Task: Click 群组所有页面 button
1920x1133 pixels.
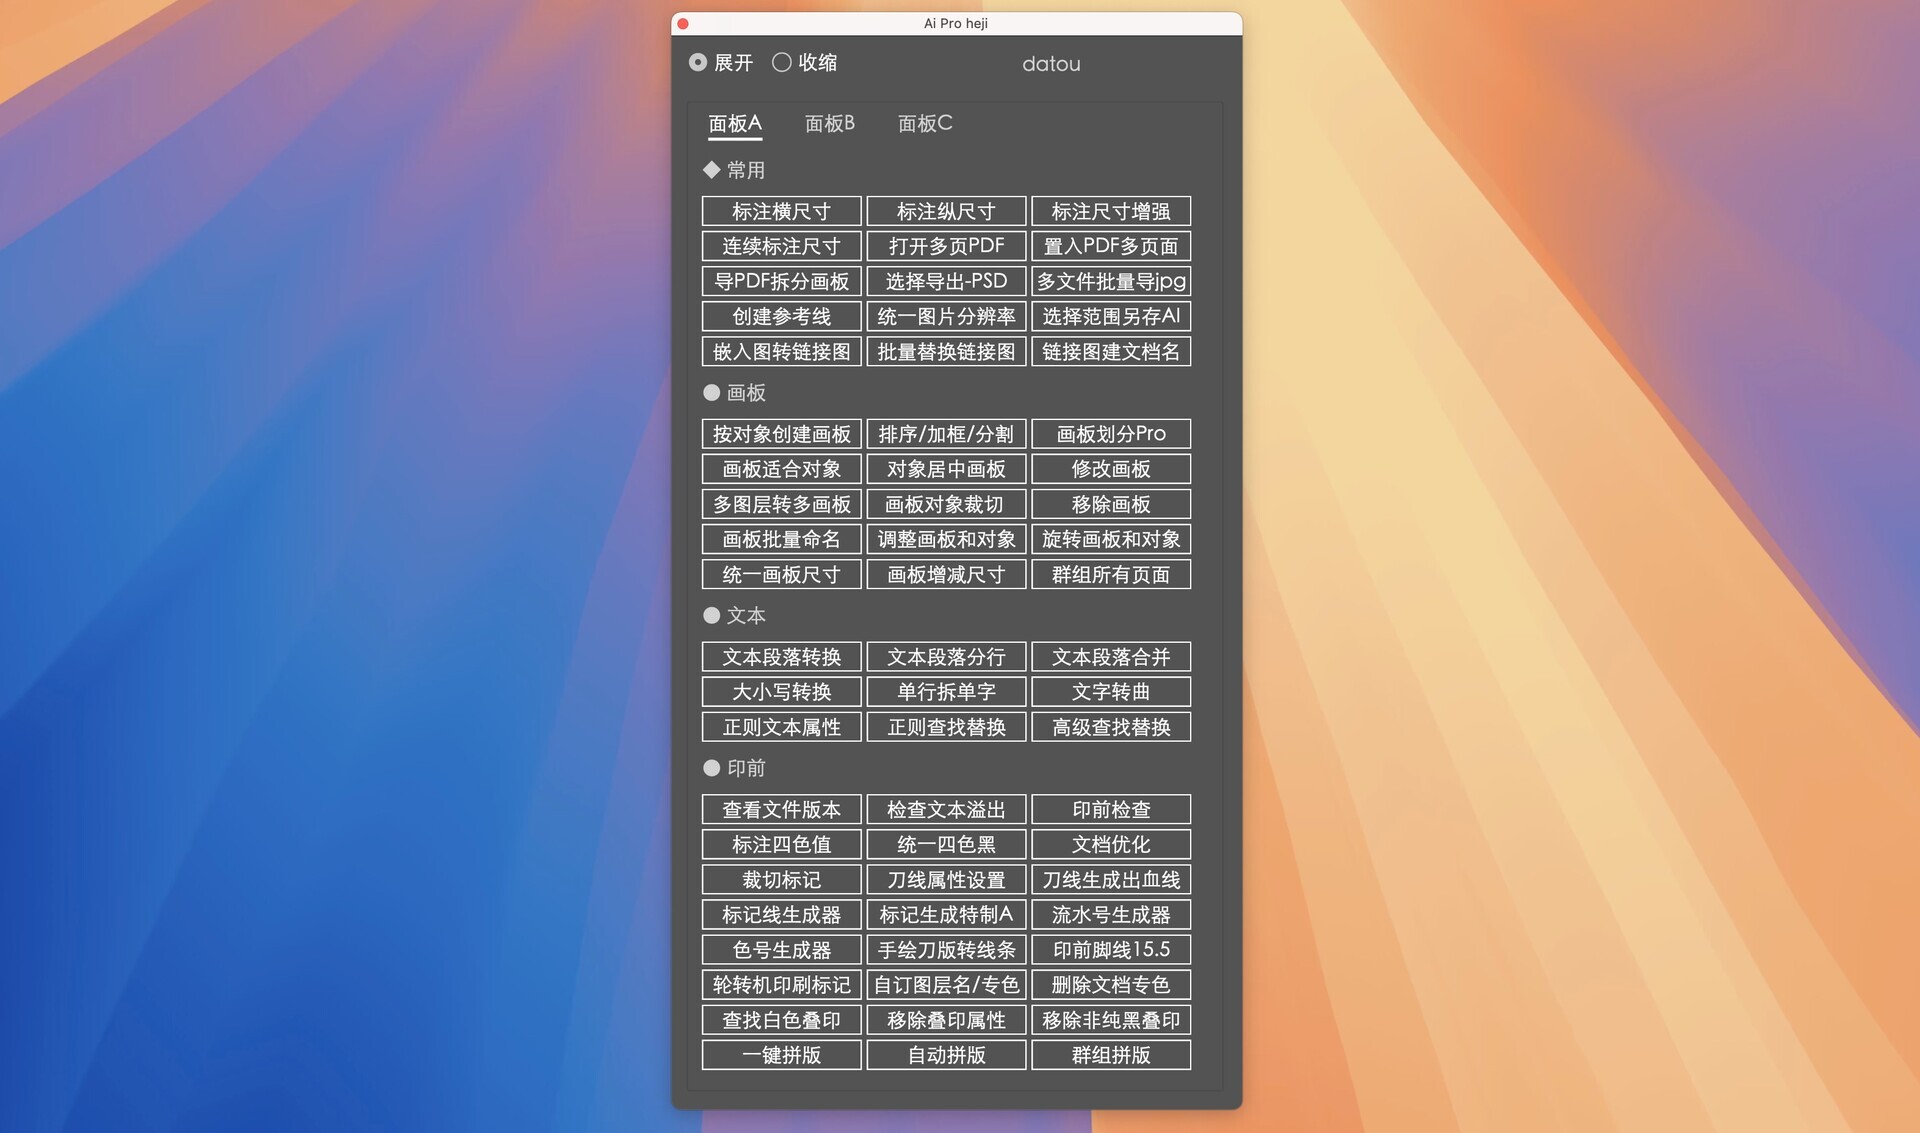Action: pos(1111,574)
